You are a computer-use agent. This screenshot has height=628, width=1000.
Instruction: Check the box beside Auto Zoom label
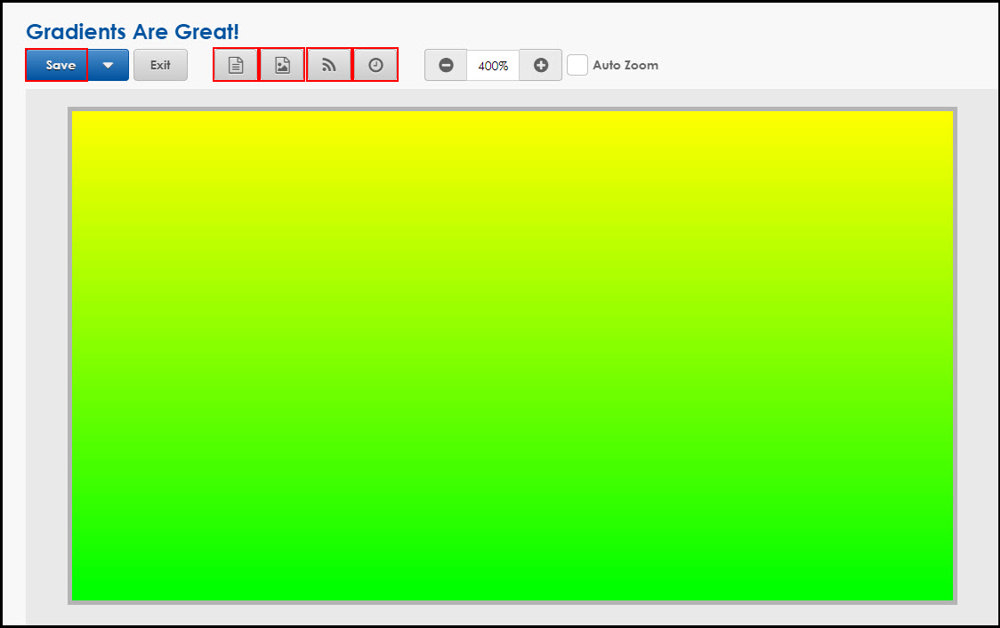577,64
